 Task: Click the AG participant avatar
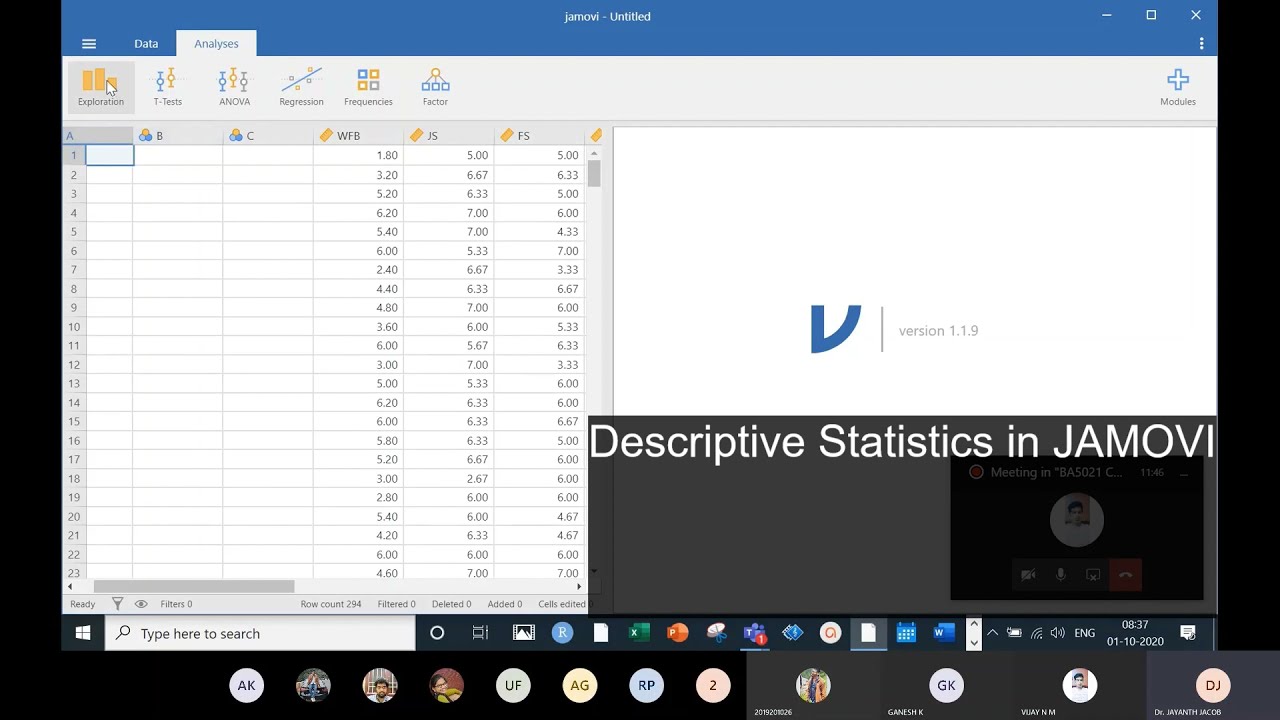click(580, 685)
